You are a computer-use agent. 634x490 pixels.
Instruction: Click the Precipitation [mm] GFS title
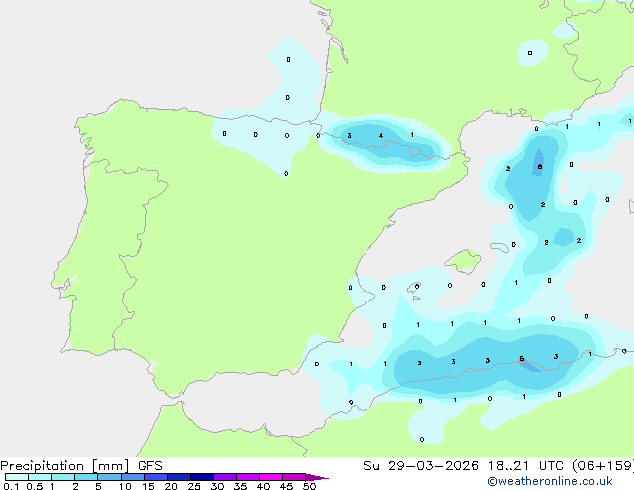(81, 466)
